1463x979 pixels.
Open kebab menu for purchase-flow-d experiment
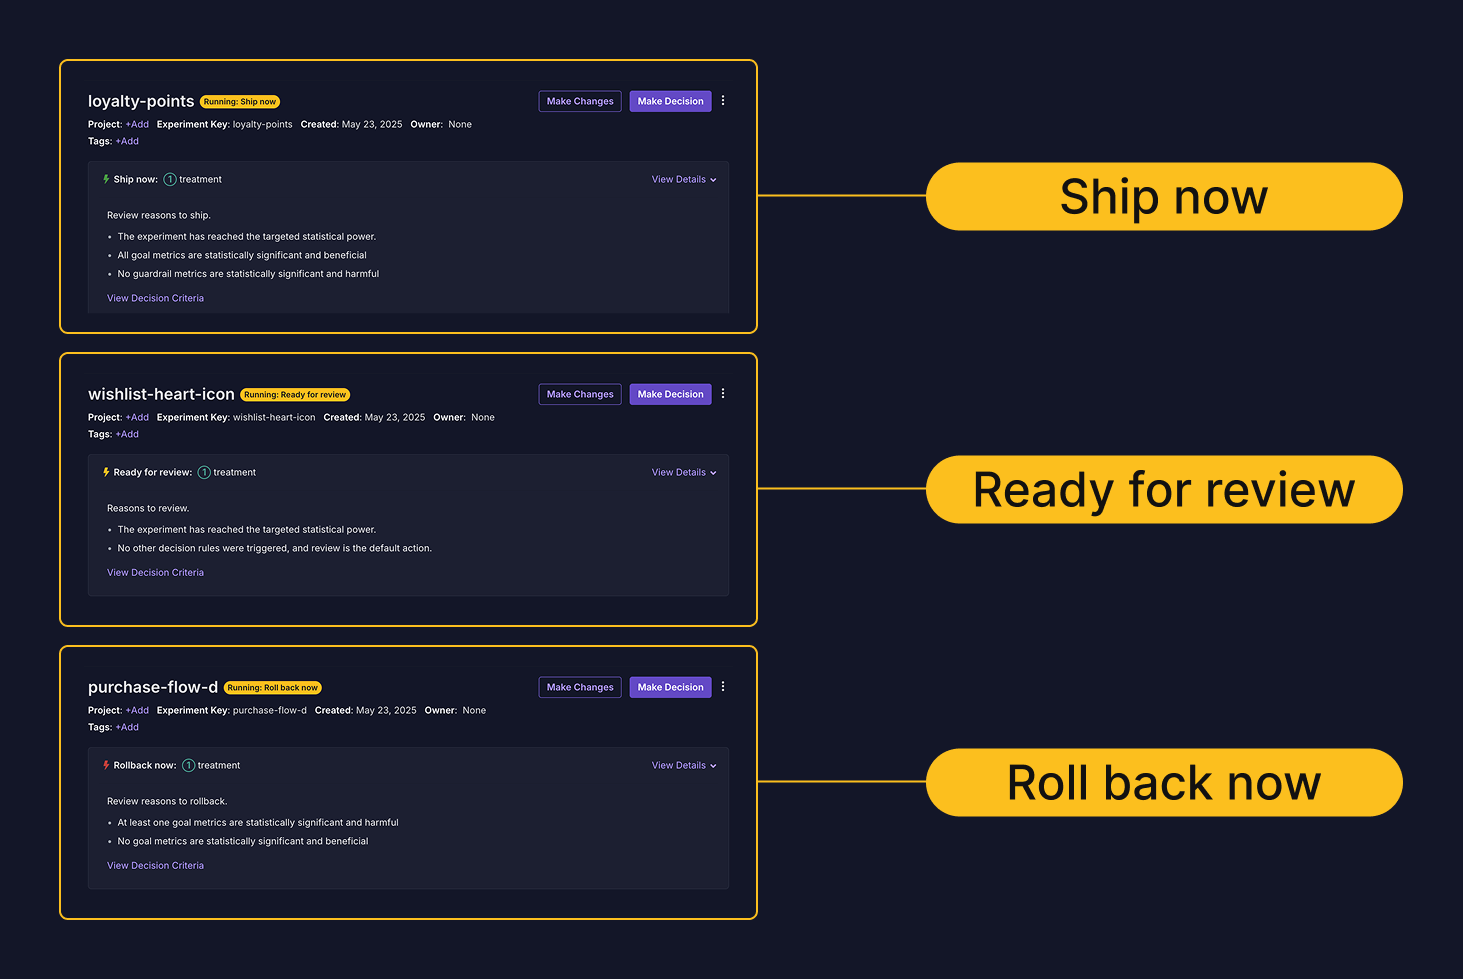pos(723,687)
